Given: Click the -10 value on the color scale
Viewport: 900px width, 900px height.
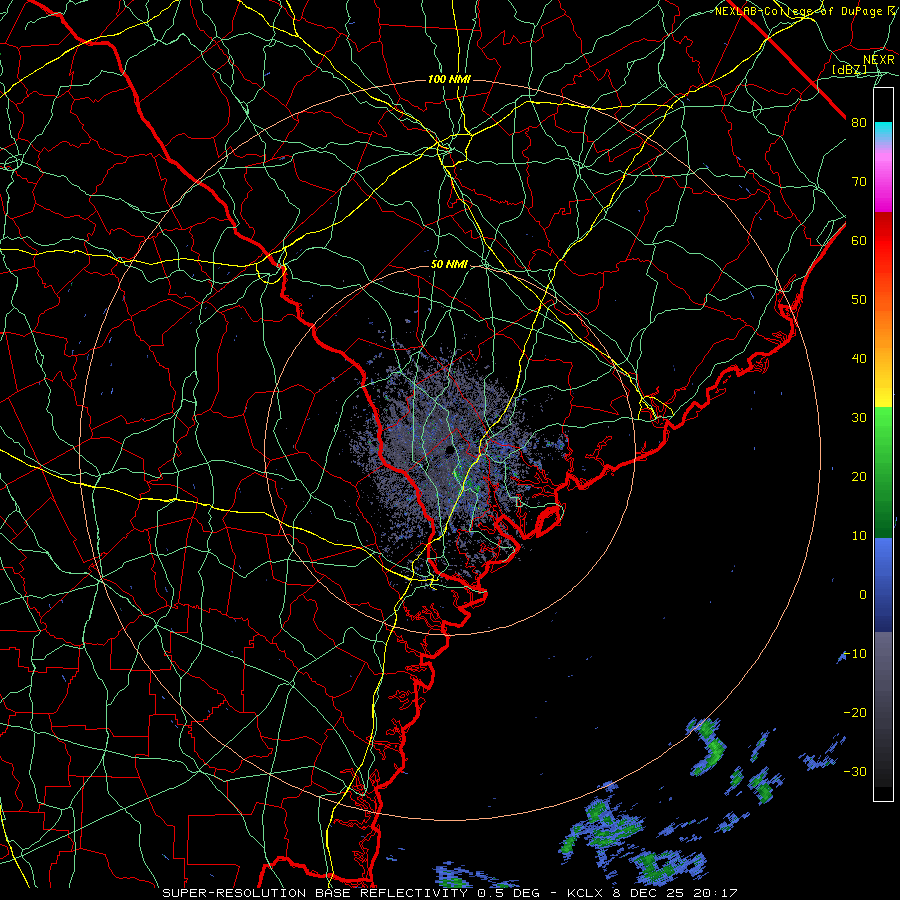Looking at the screenshot, I should click(x=855, y=654).
